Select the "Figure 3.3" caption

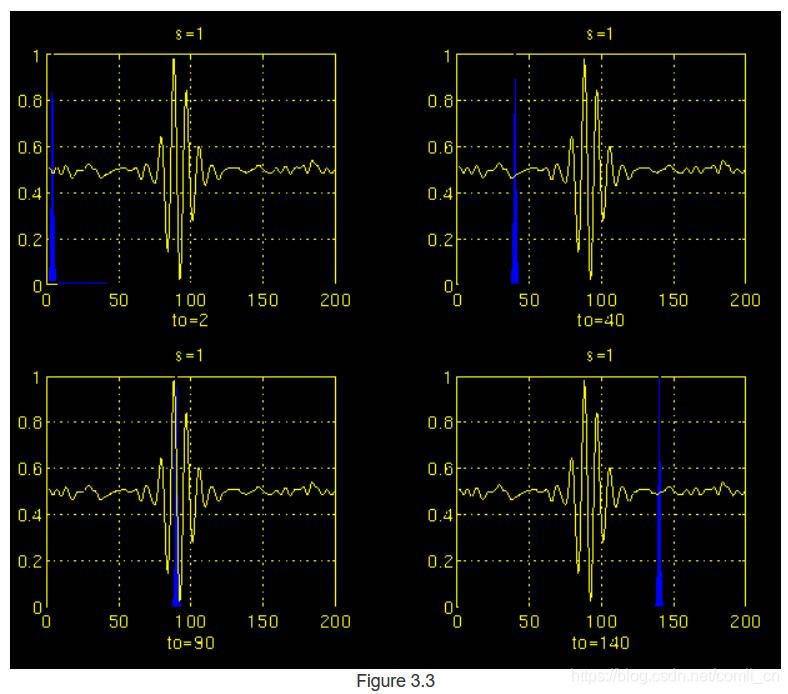395,681
